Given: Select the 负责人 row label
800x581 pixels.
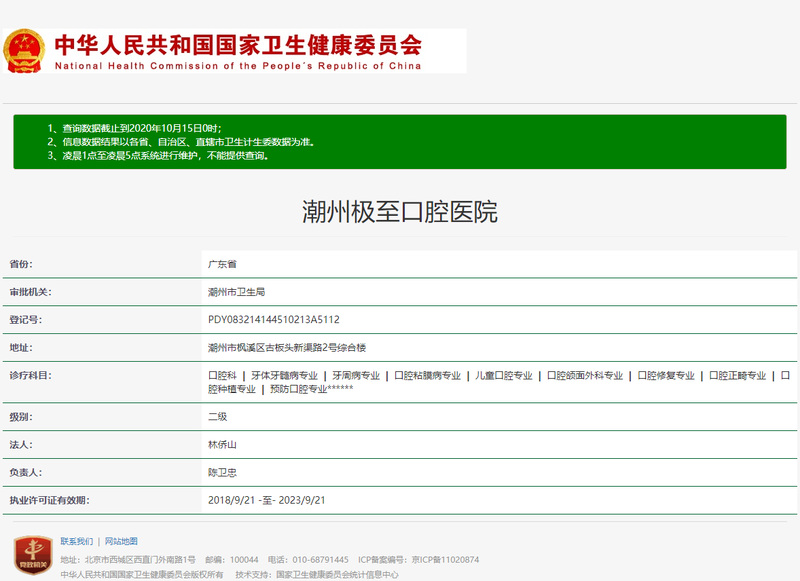Looking at the screenshot, I should click(26, 472).
